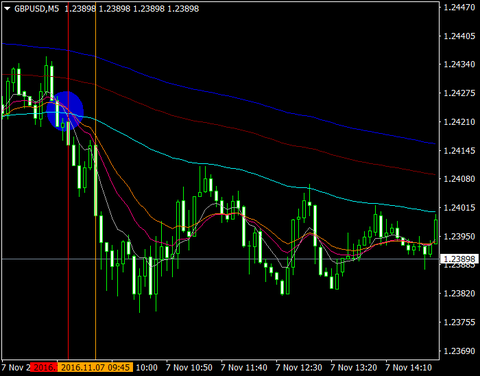Screen dimensions: 480x376
Task: Click the 7 Nov 10:50 time label
Action: click(x=189, y=367)
